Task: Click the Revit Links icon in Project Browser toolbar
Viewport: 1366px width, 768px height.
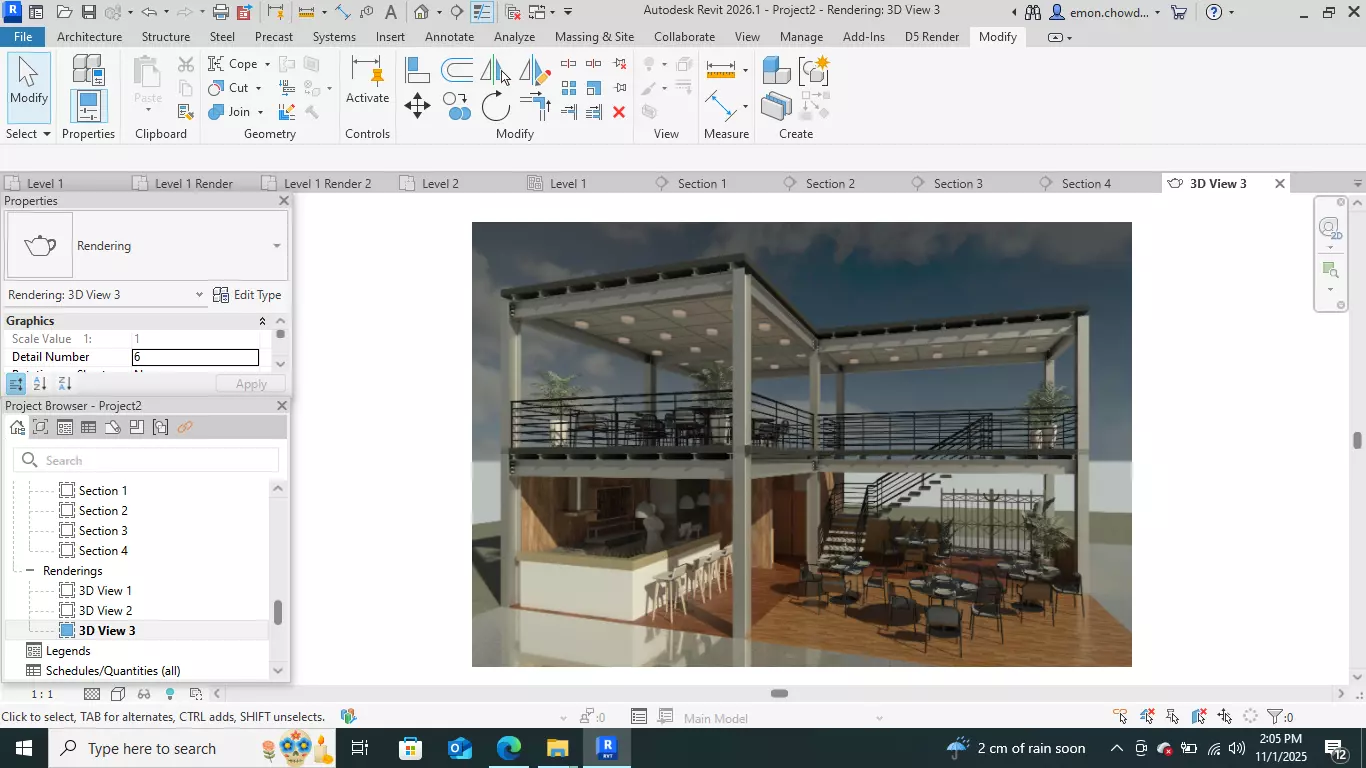Action: pyautogui.click(x=185, y=428)
